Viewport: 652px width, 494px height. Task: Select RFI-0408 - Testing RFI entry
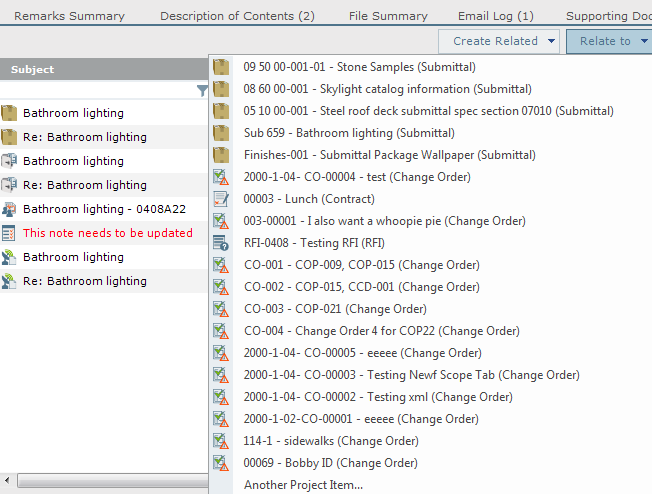point(314,243)
